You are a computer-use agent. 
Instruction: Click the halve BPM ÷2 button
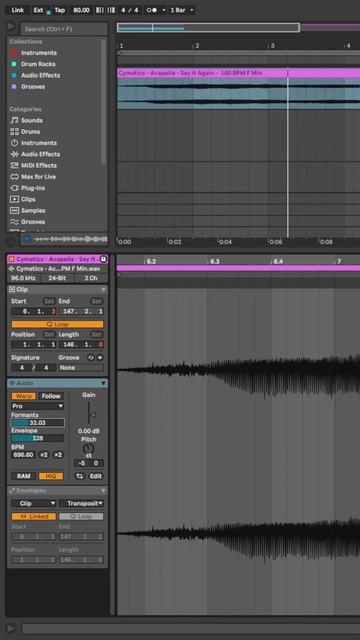coord(44,455)
